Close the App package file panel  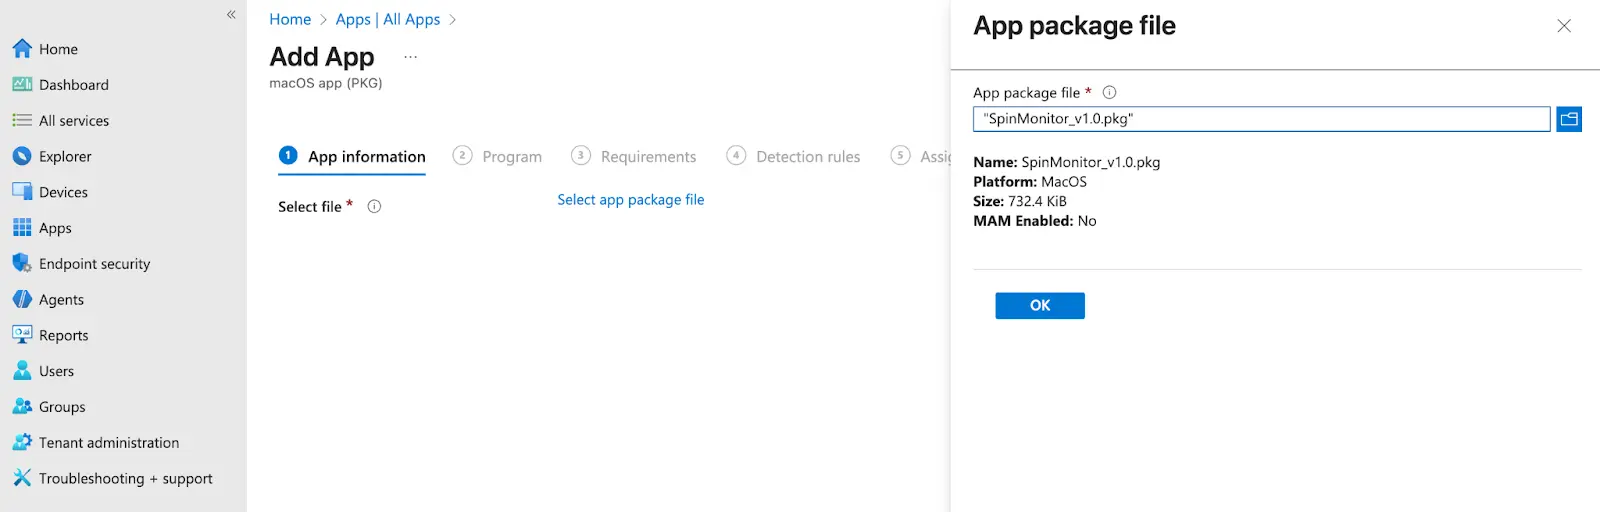1564,26
